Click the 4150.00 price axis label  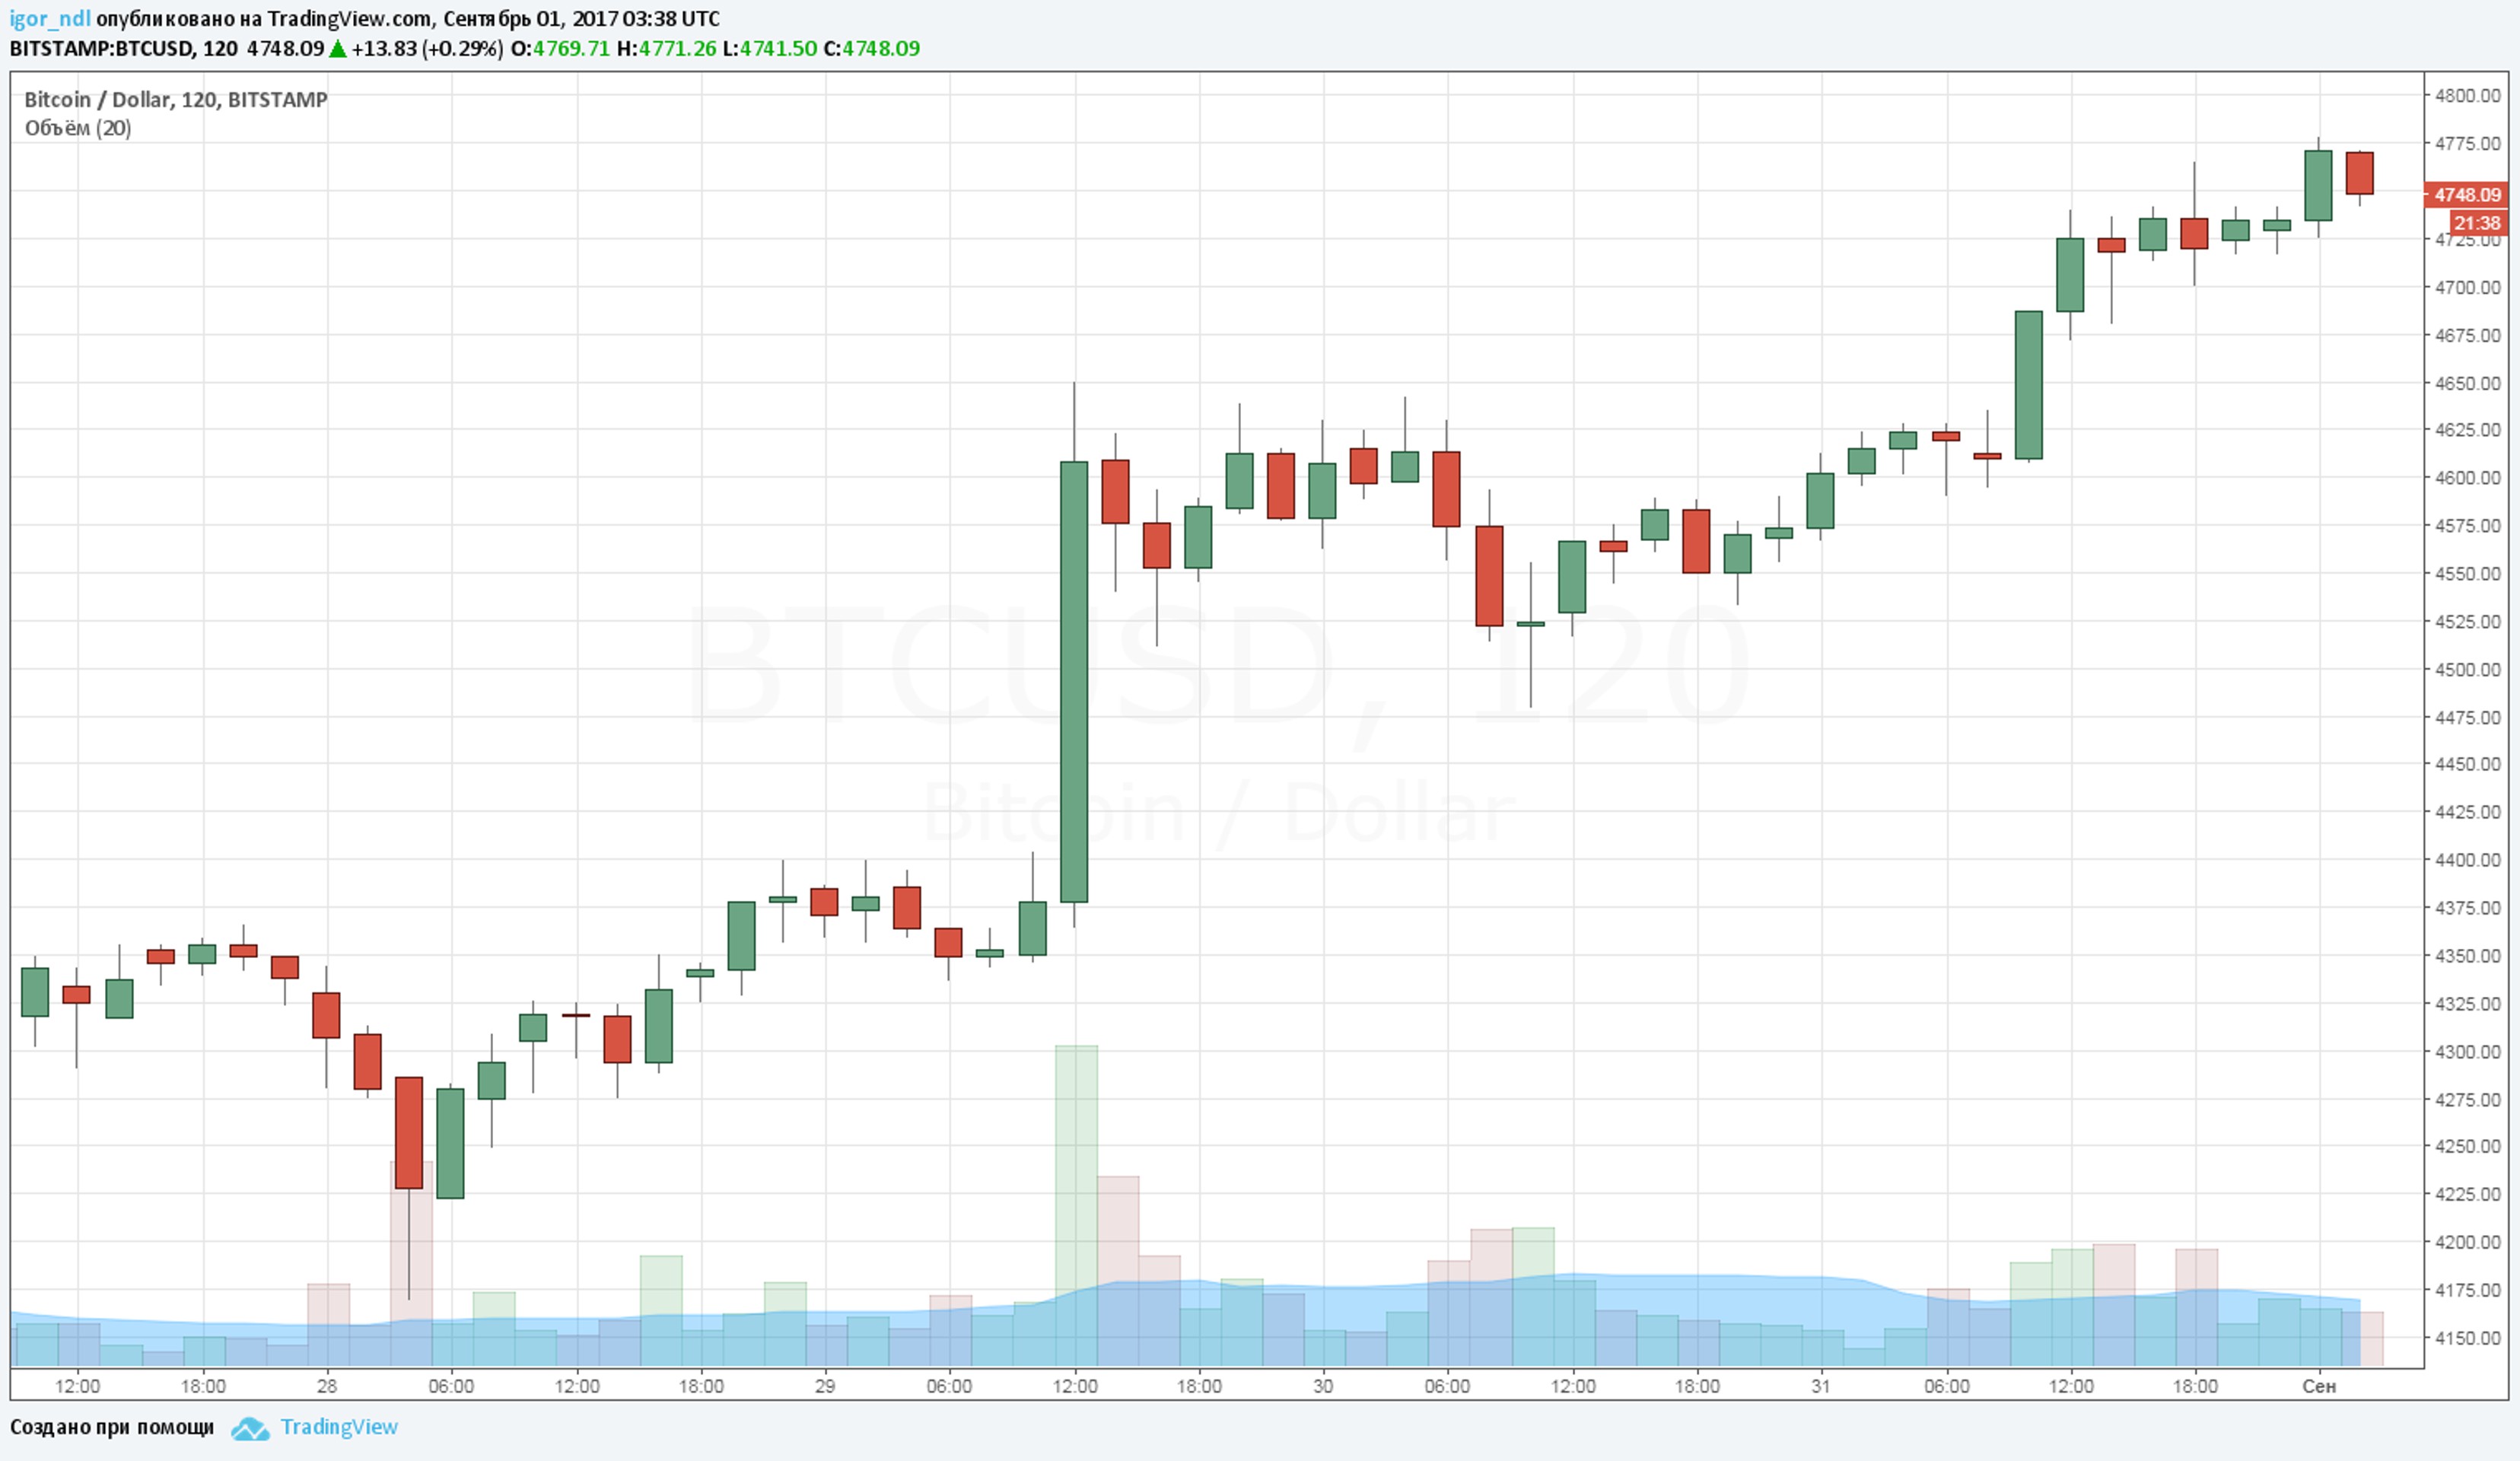point(2467,1338)
